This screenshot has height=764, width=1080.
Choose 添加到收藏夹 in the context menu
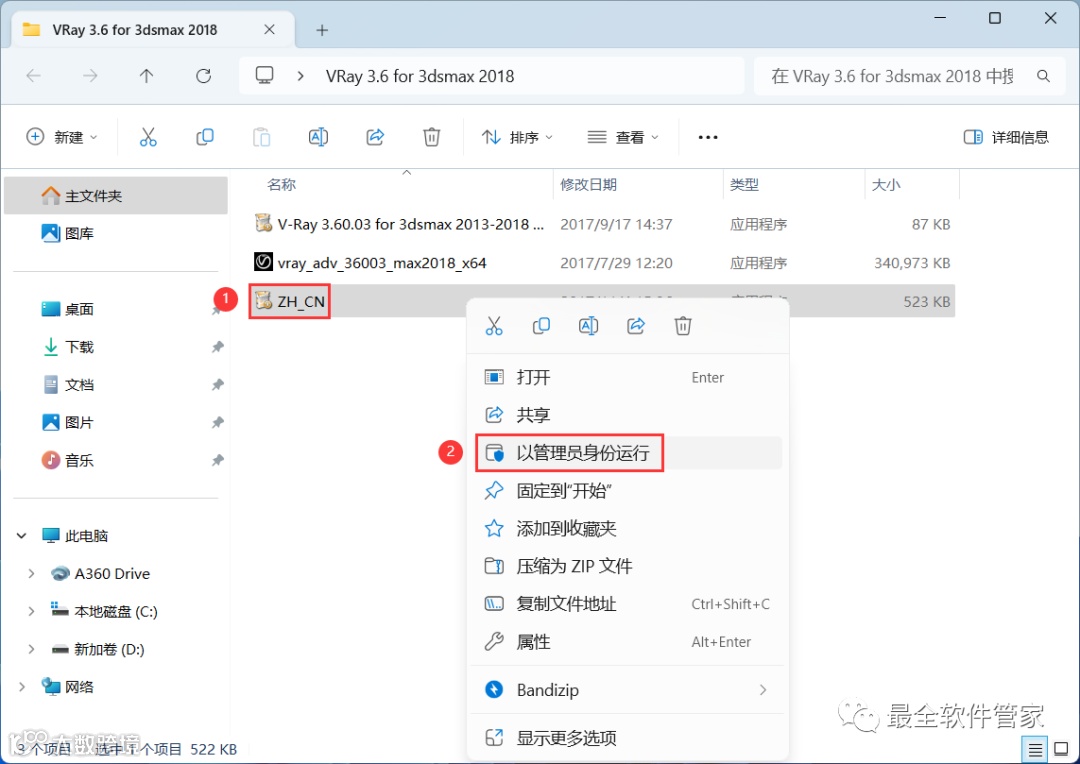click(x=627, y=528)
